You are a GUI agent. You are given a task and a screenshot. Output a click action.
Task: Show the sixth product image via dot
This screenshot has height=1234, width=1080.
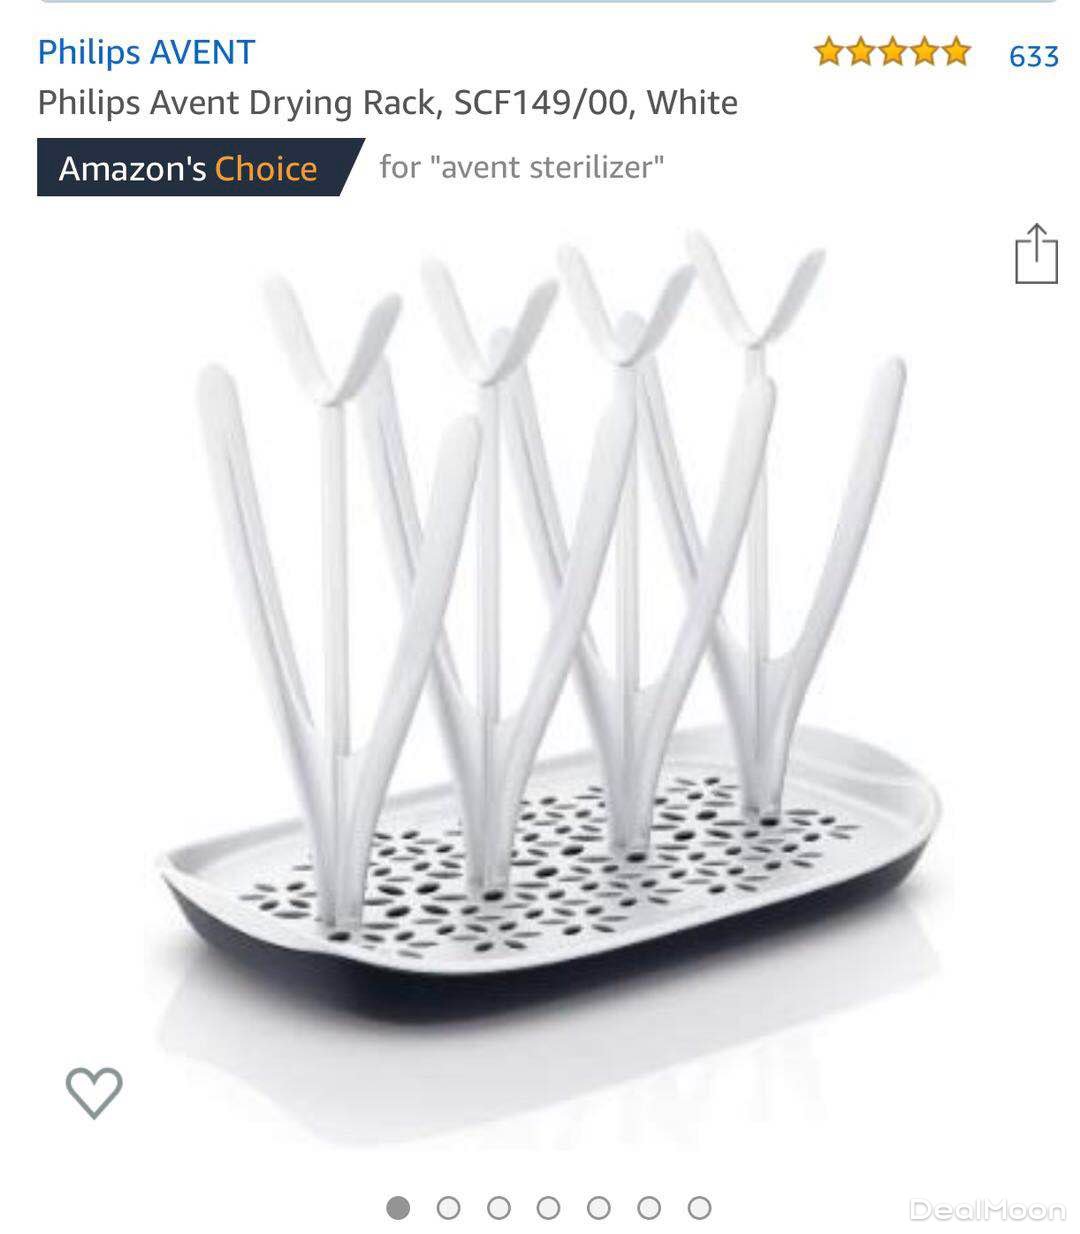click(x=649, y=1208)
